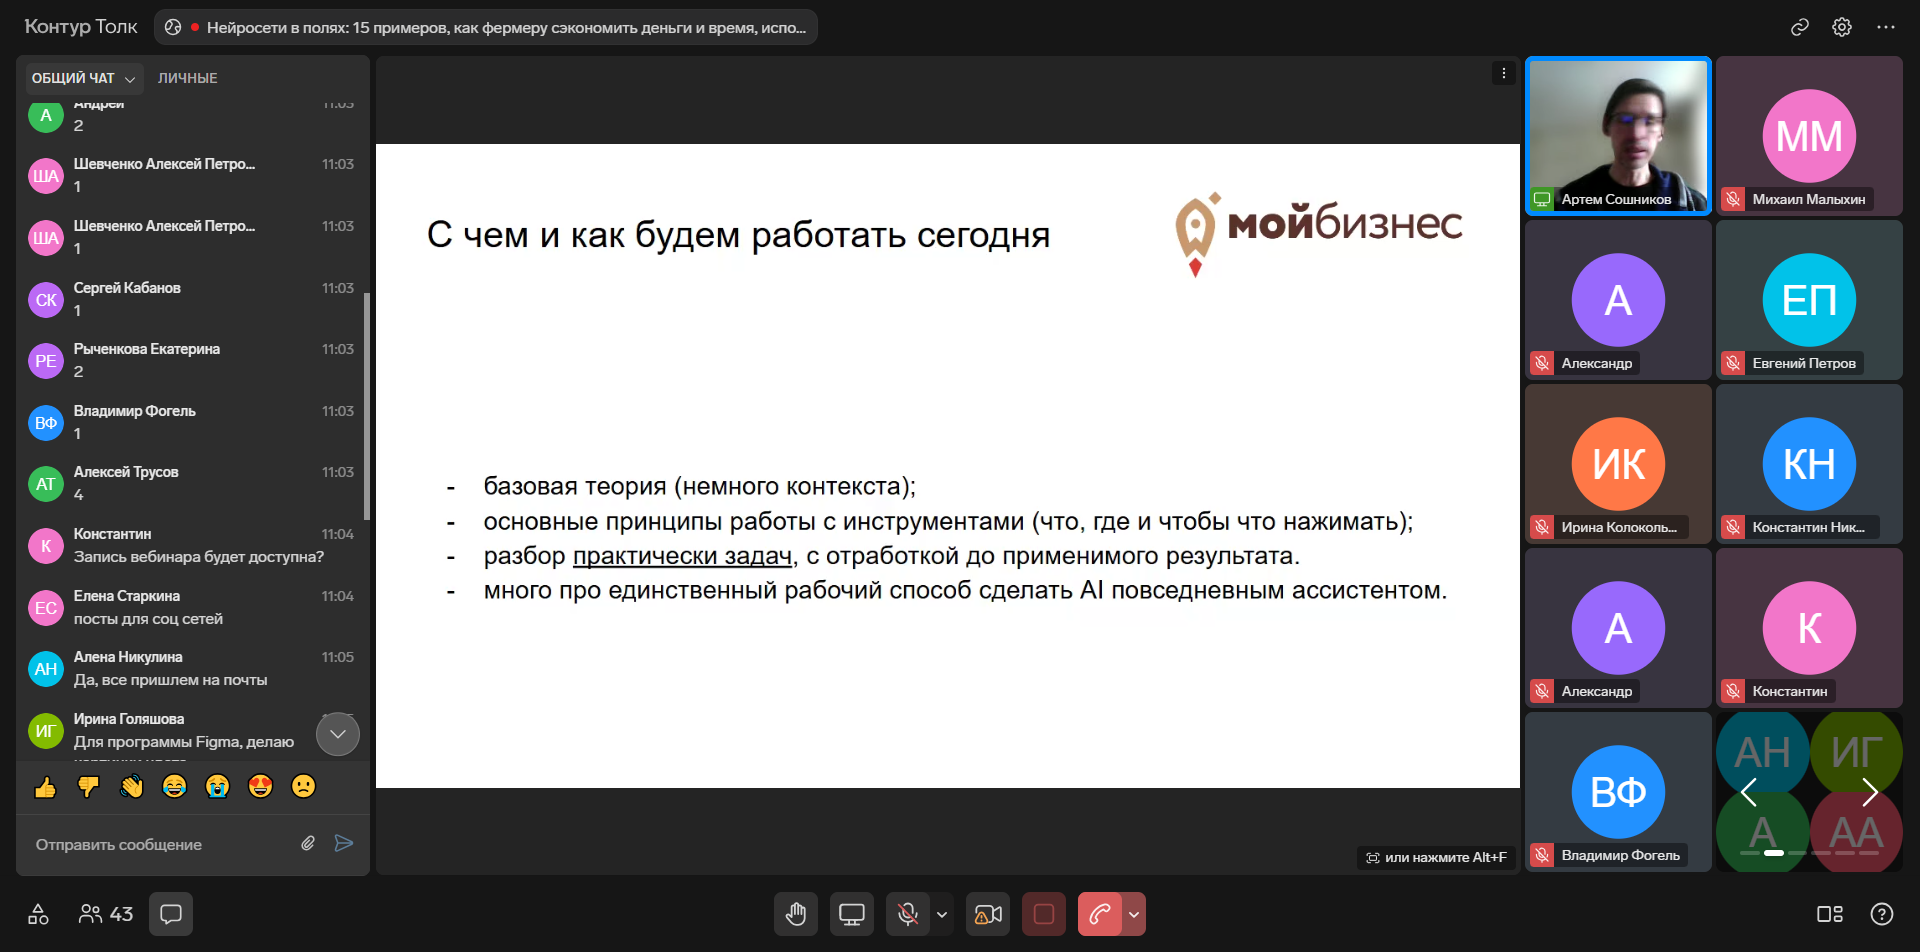Open the ОБЩИЙ ЧАТ tab dropdown
The image size is (1920, 952).
coord(84,78)
